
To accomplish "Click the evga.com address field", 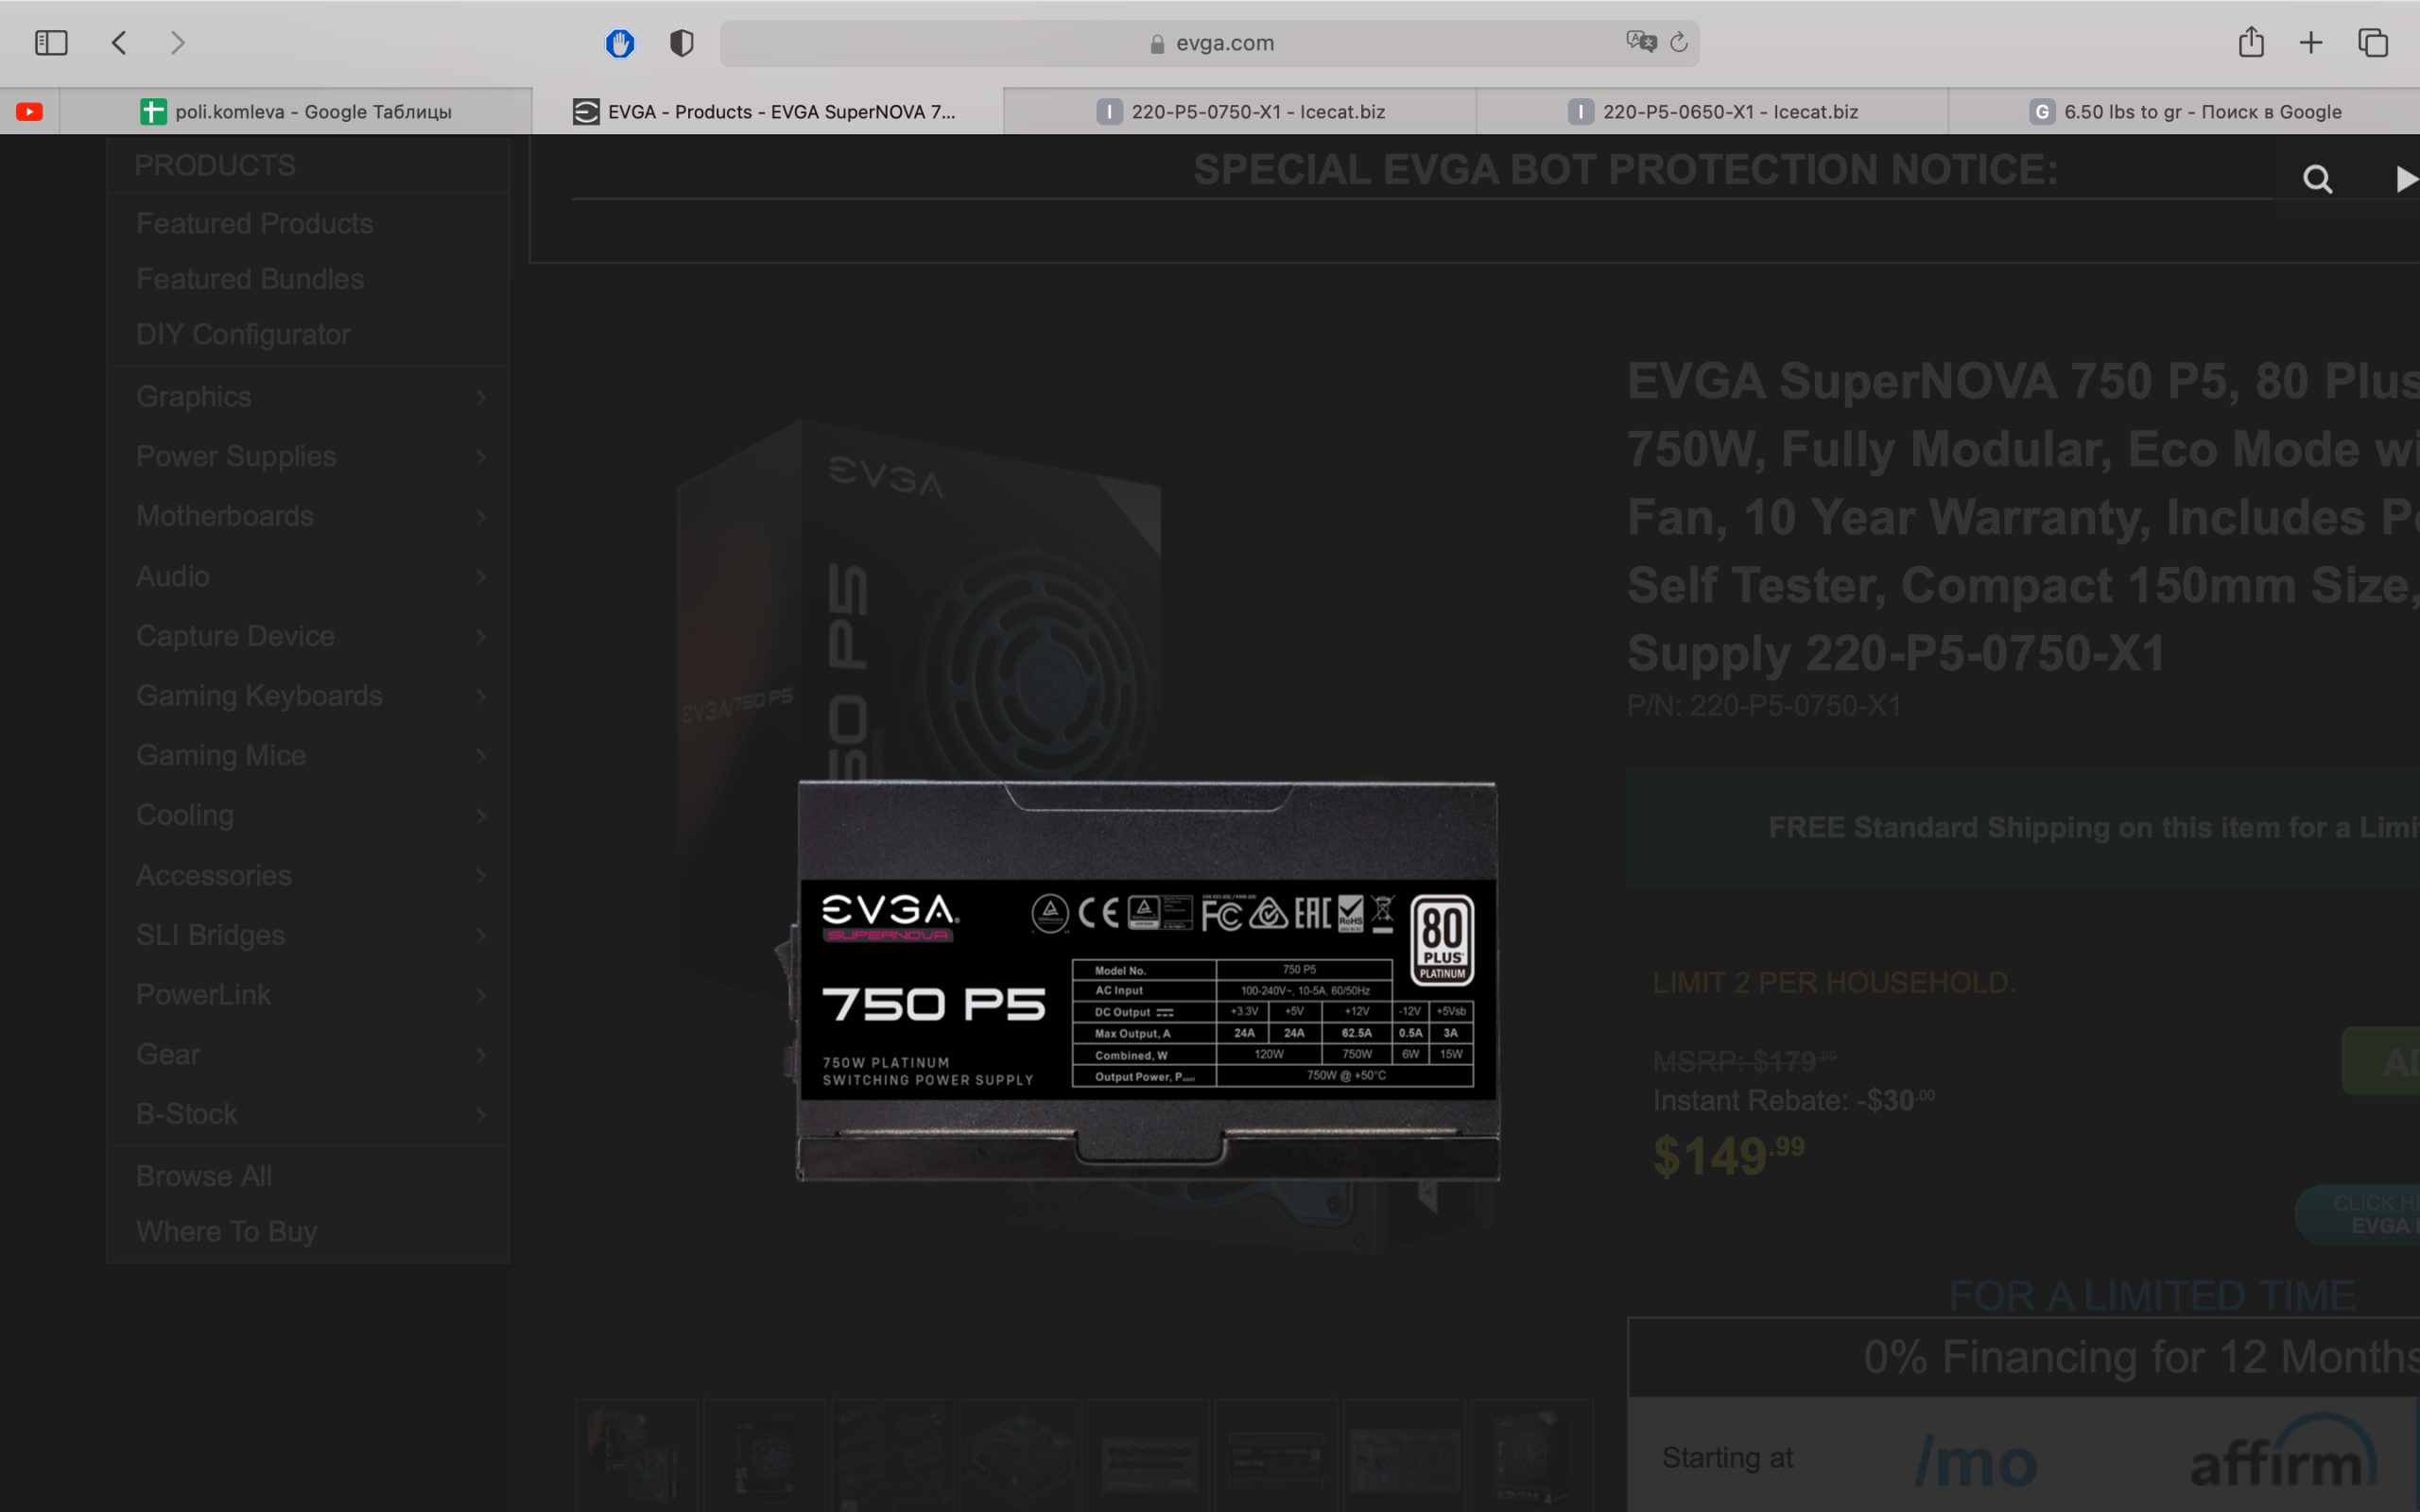I will pos(1210,43).
